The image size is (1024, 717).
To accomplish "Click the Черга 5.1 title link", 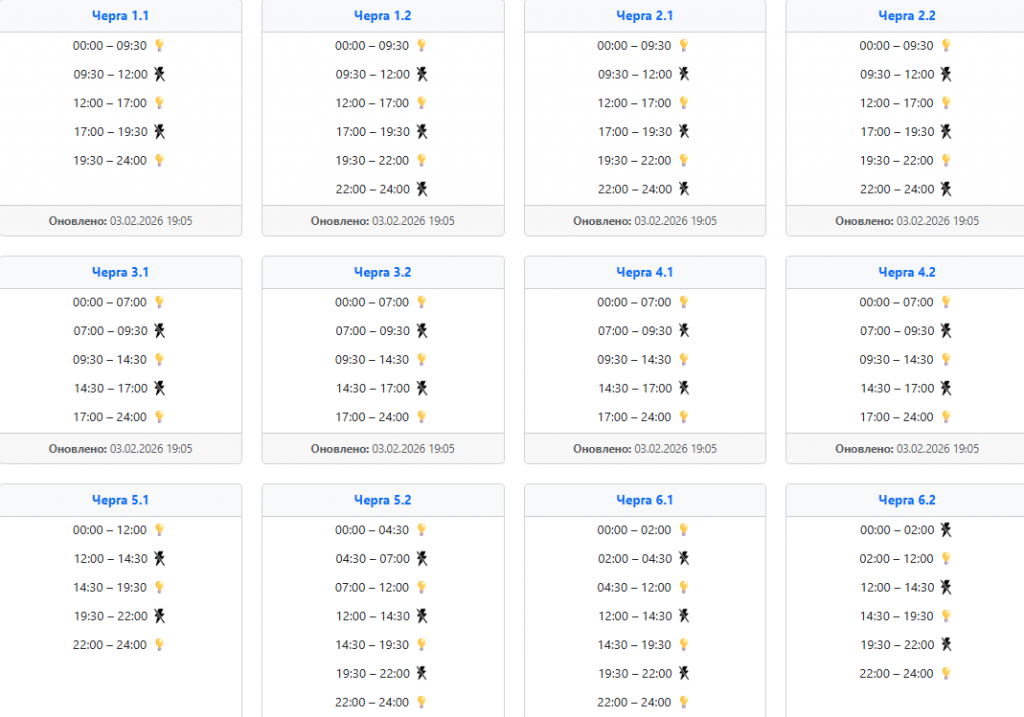I will [120, 500].
